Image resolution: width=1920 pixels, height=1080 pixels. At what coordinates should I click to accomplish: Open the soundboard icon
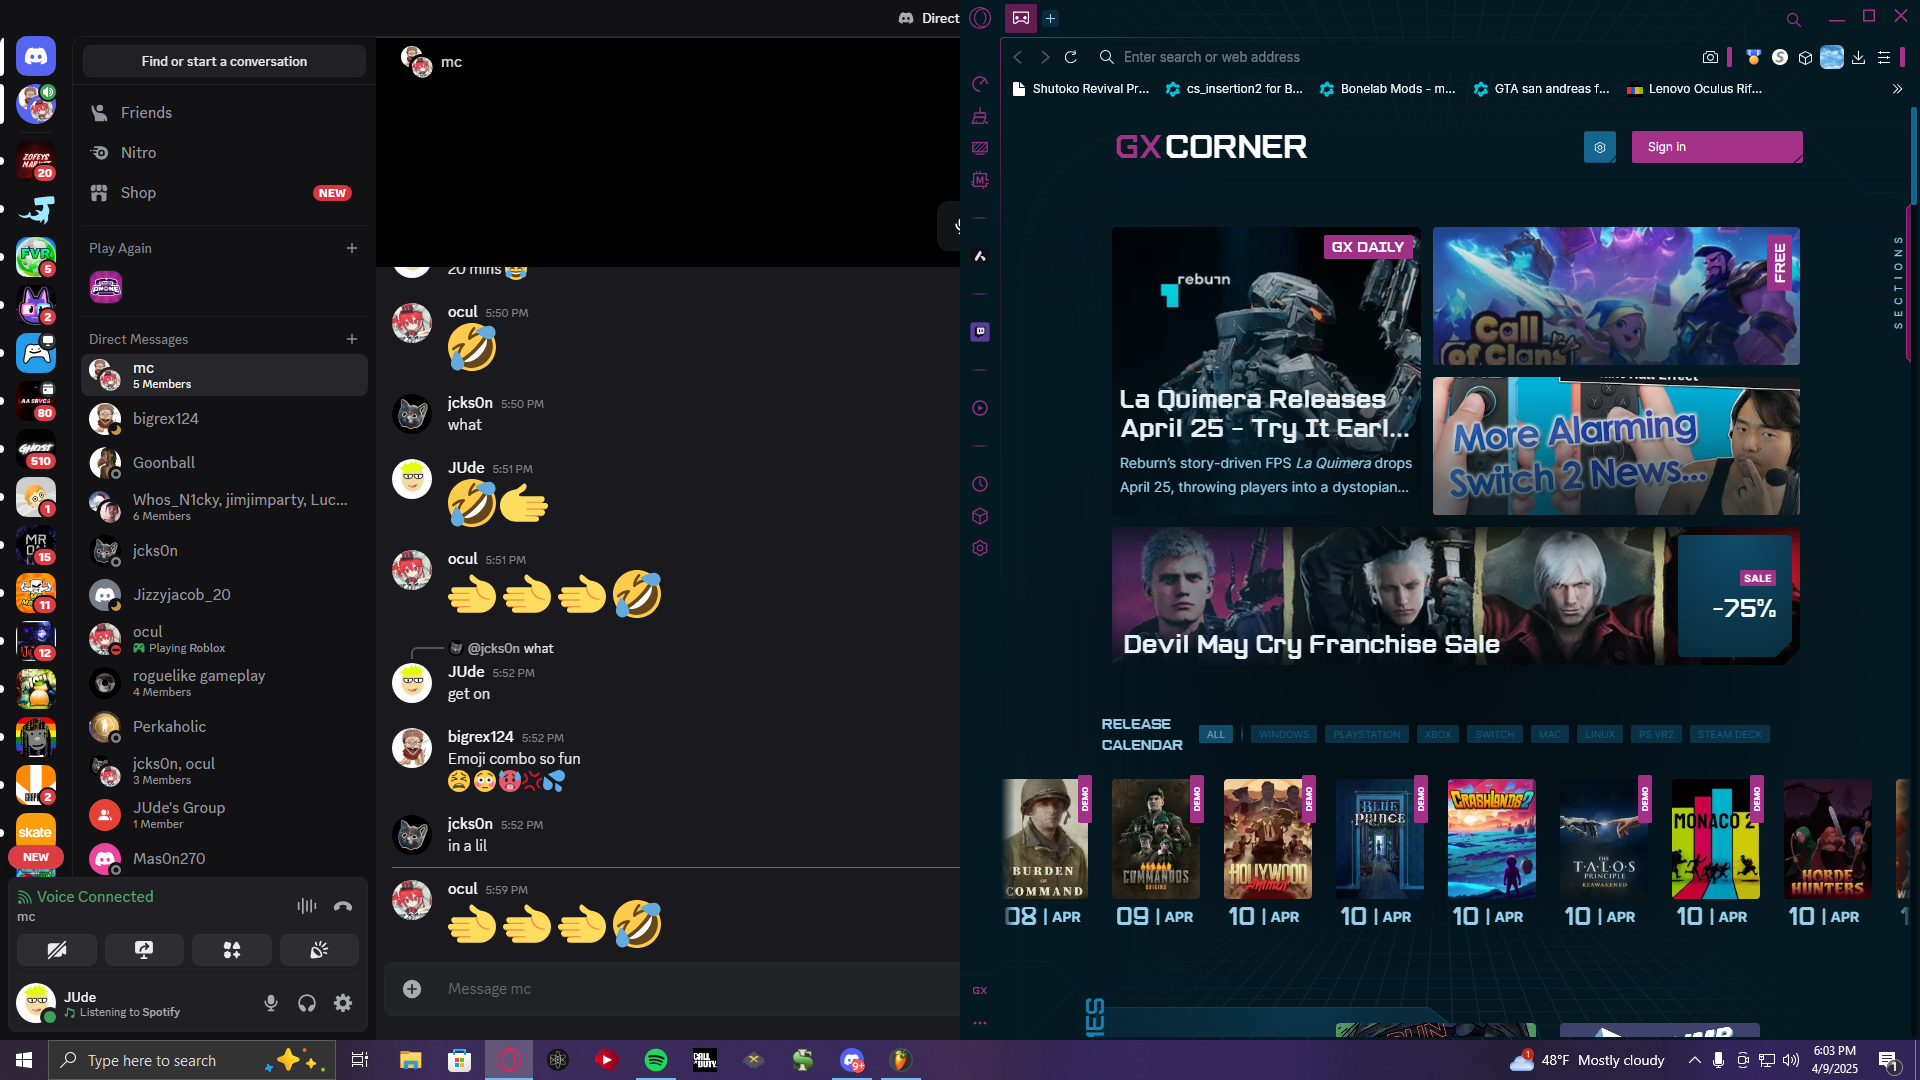[x=319, y=950]
